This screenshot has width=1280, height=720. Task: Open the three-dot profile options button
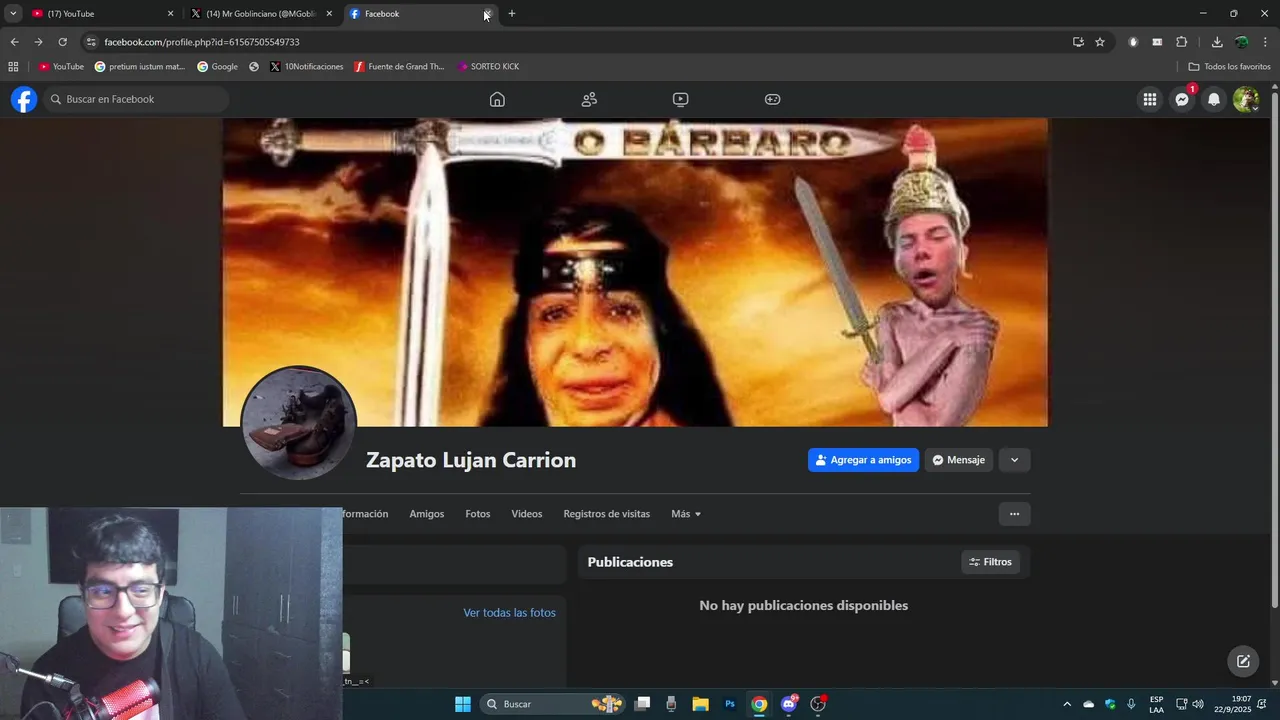pos(1014,514)
